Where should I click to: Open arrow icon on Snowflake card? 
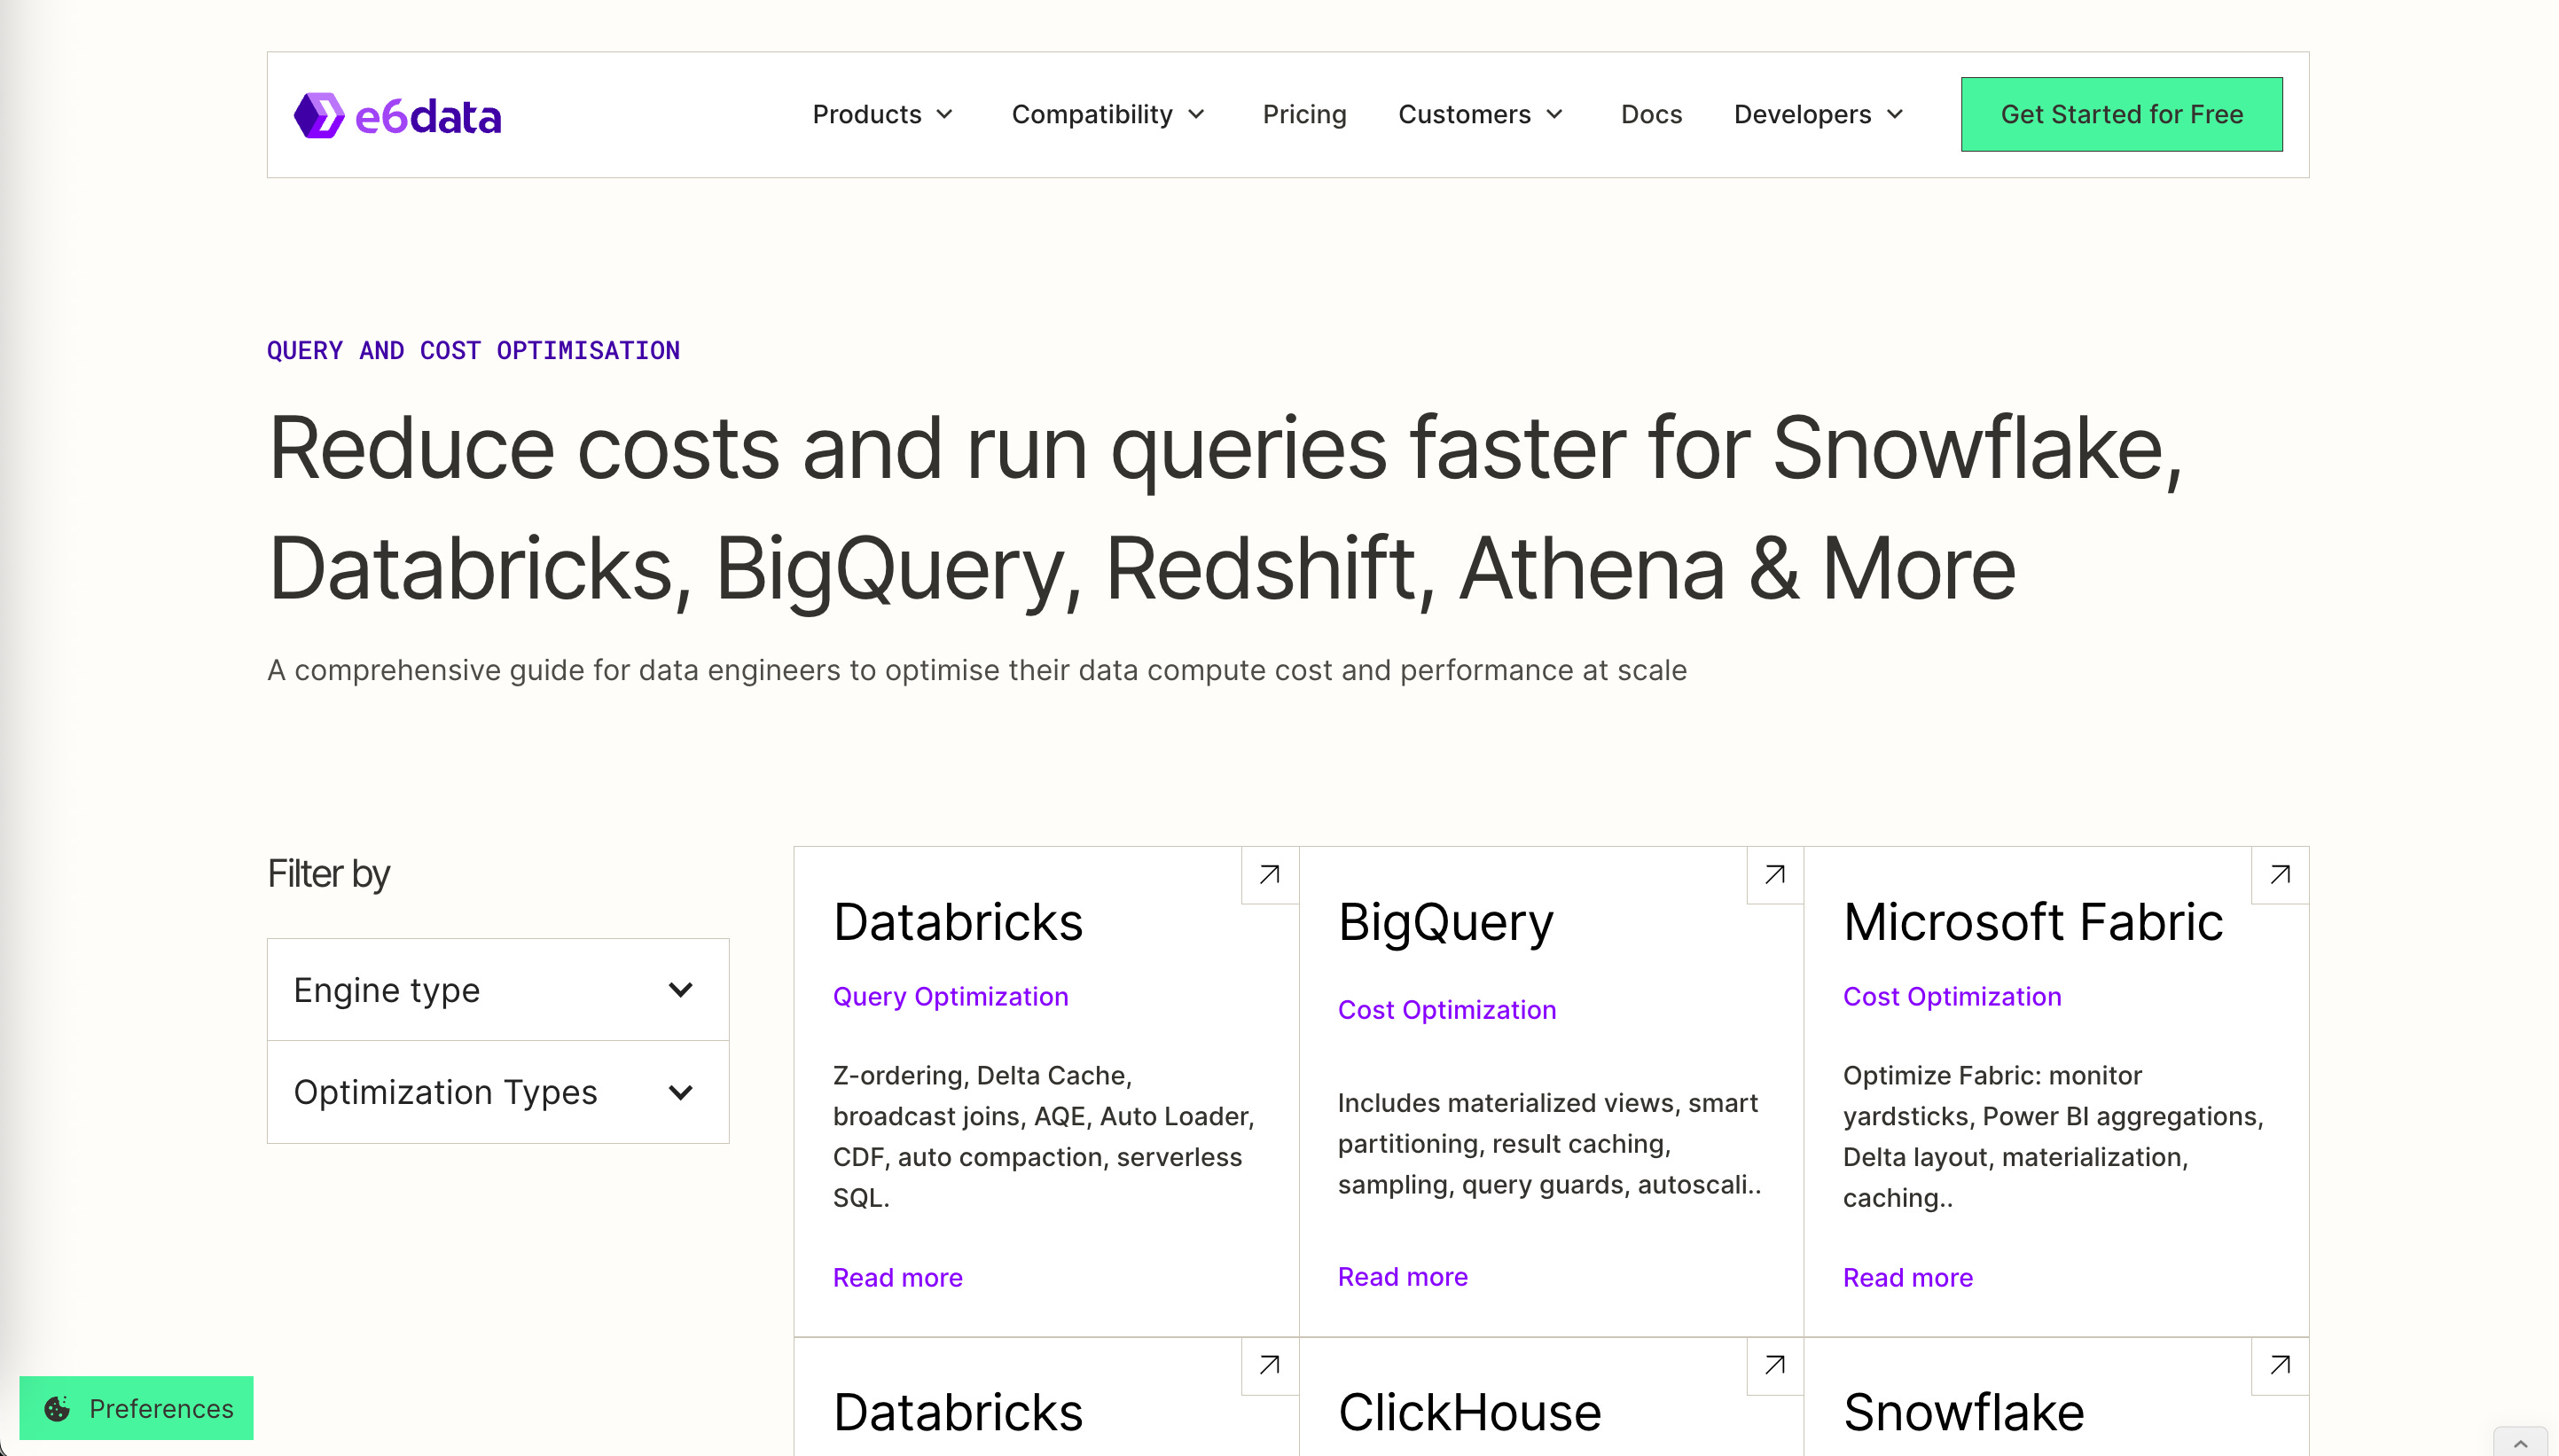(2279, 1365)
